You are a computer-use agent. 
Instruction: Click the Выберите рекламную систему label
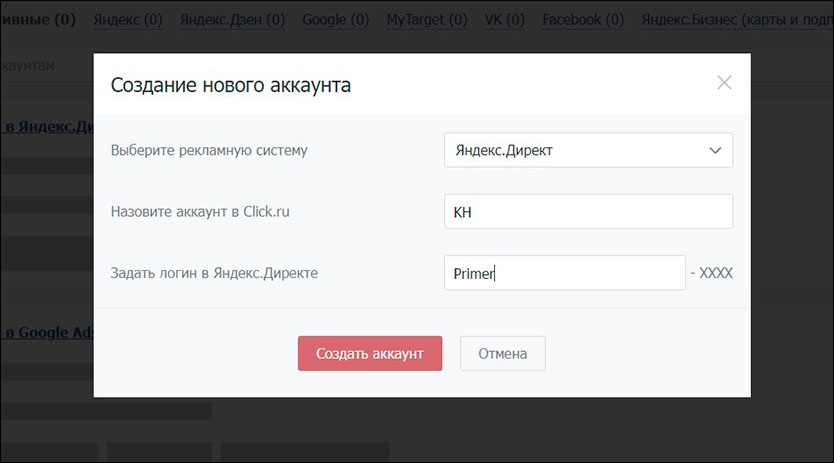point(209,150)
